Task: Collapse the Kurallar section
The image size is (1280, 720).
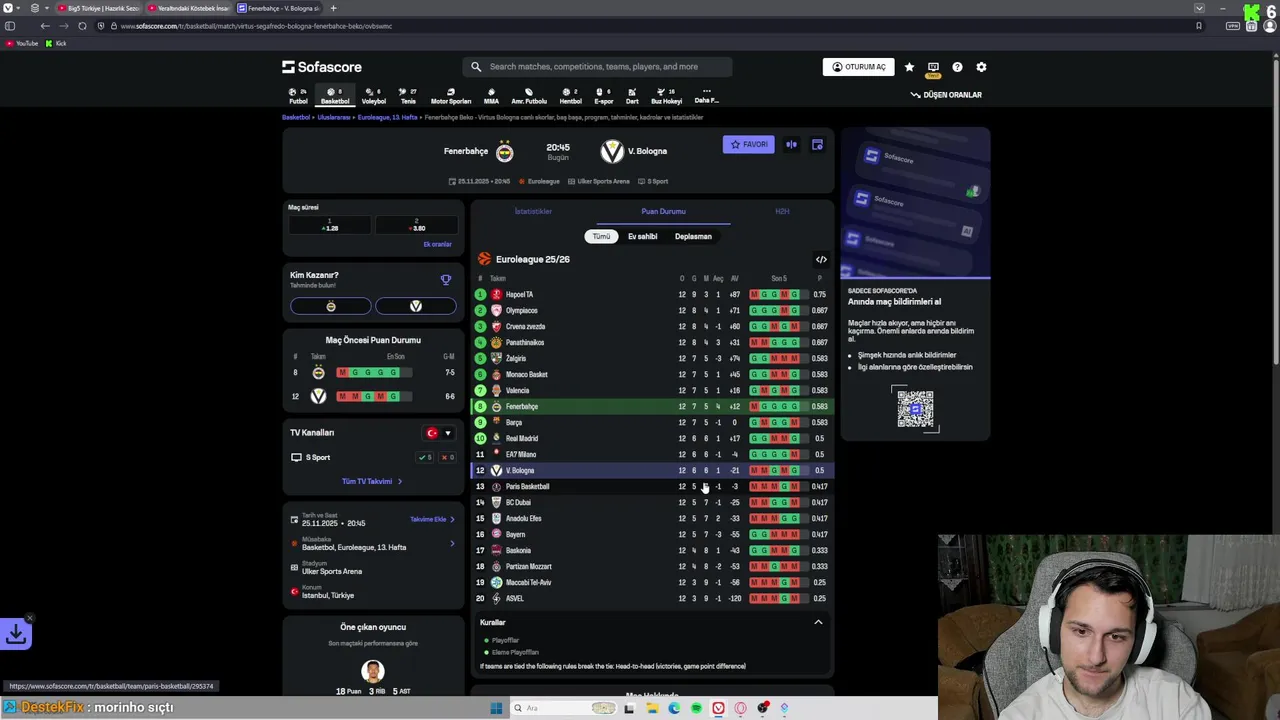Action: tap(818, 622)
